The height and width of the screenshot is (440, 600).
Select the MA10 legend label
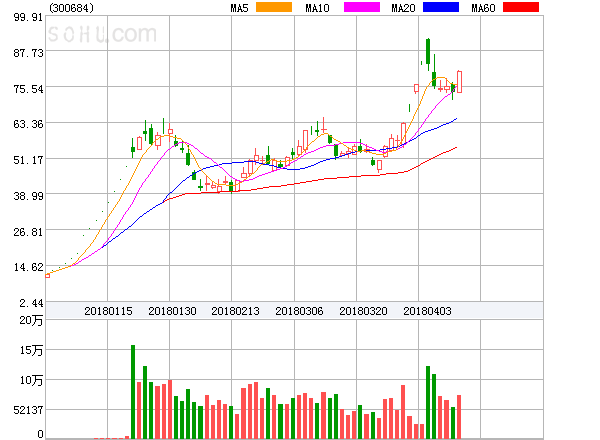(317, 8)
